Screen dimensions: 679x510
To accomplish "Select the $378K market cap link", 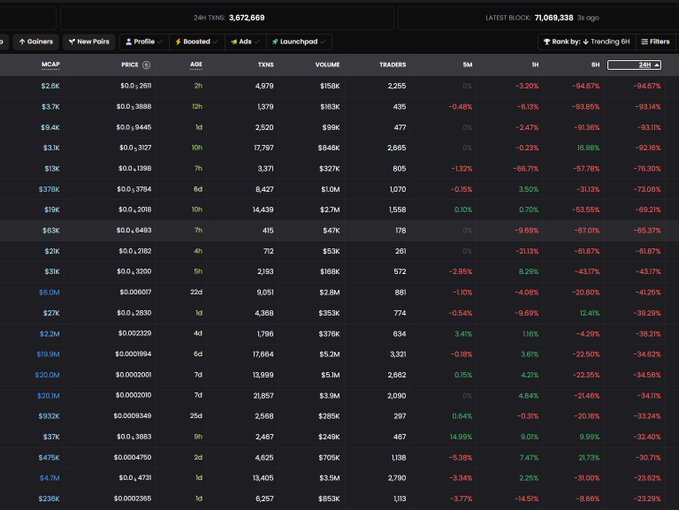I will (x=49, y=189).
